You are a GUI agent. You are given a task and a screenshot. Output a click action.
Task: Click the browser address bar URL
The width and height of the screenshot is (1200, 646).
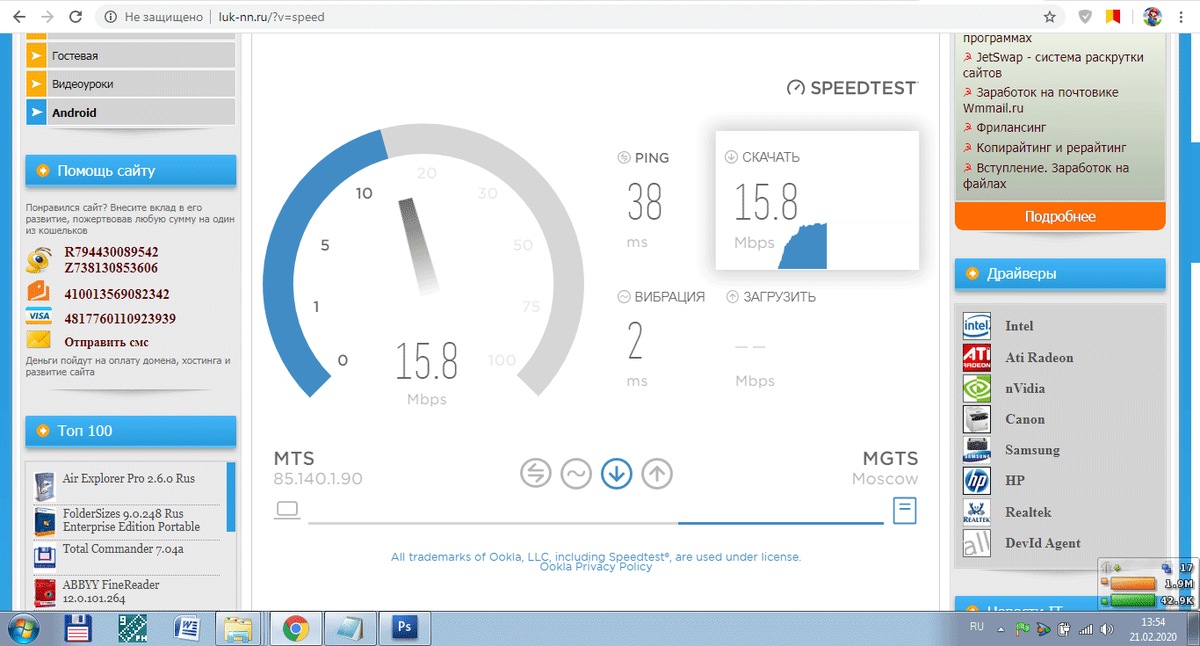(271, 17)
